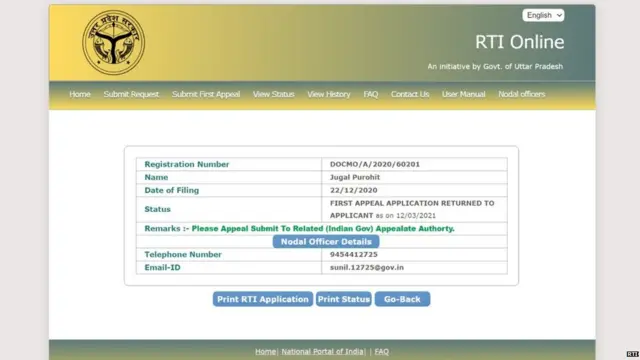Follow the footer Home link

point(265,351)
